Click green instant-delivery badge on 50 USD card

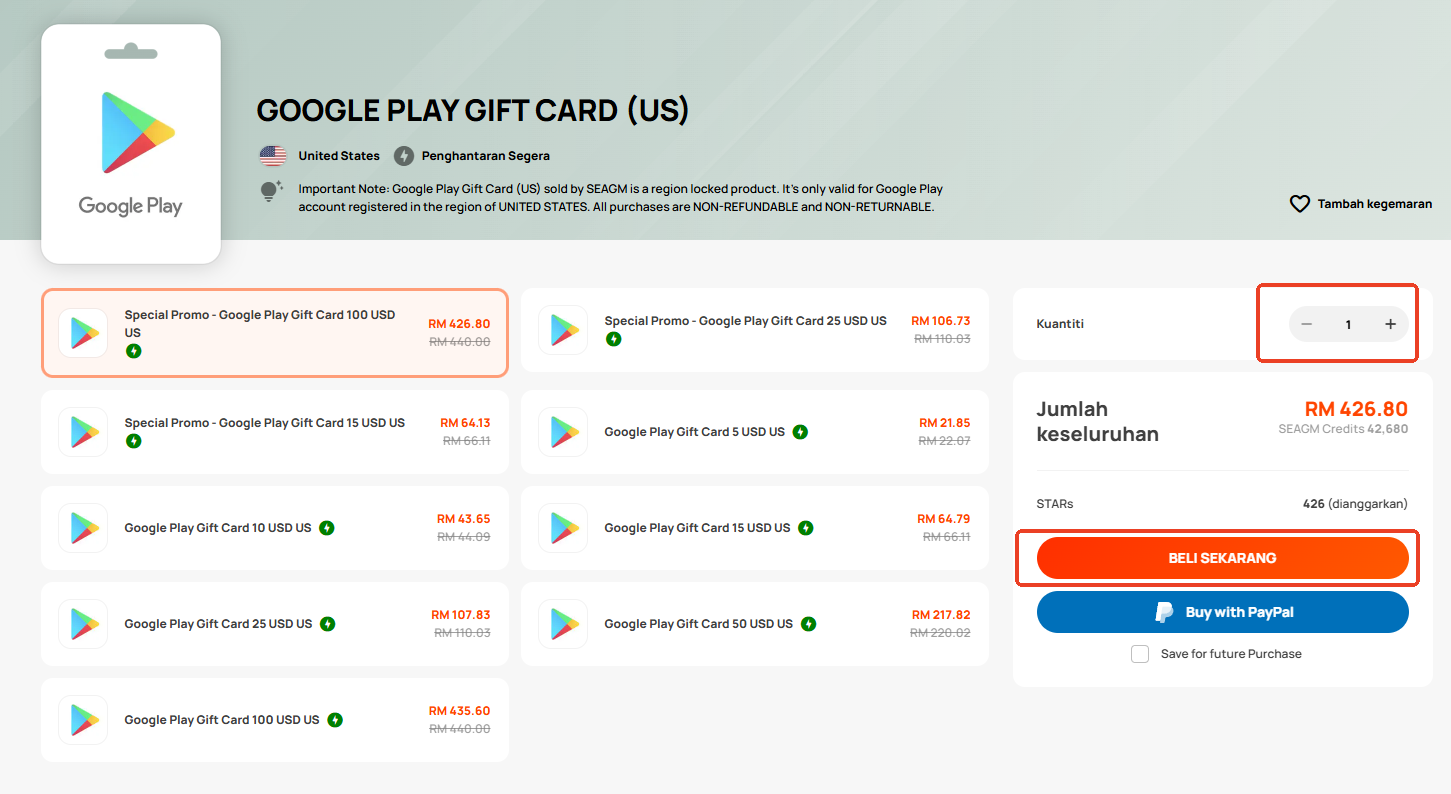click(808, 624)
